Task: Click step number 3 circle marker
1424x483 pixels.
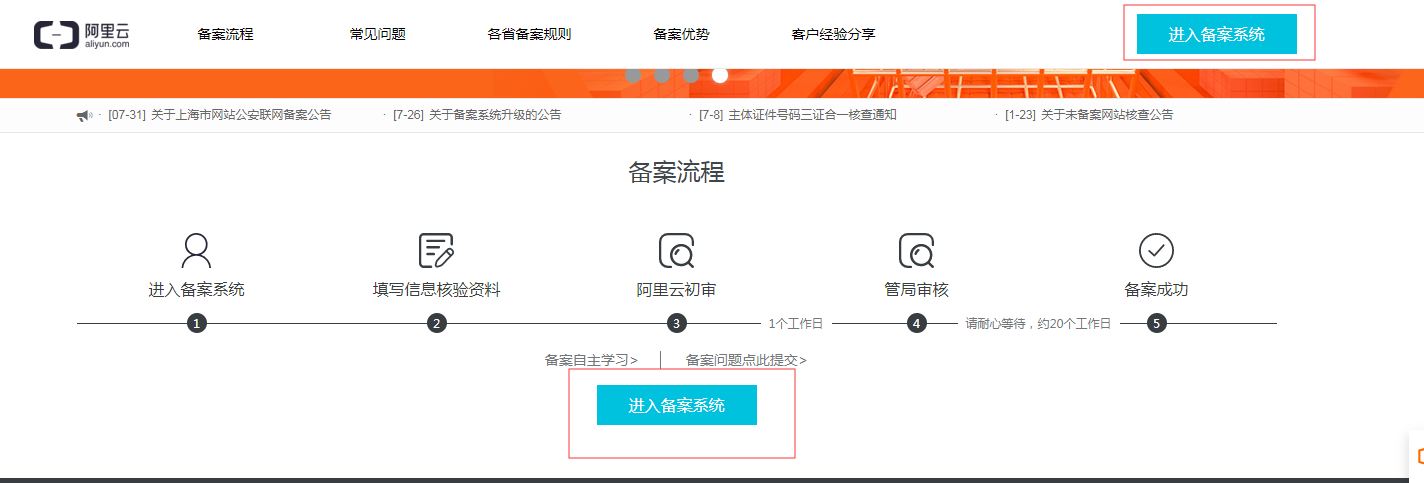Action: [677, 324]
